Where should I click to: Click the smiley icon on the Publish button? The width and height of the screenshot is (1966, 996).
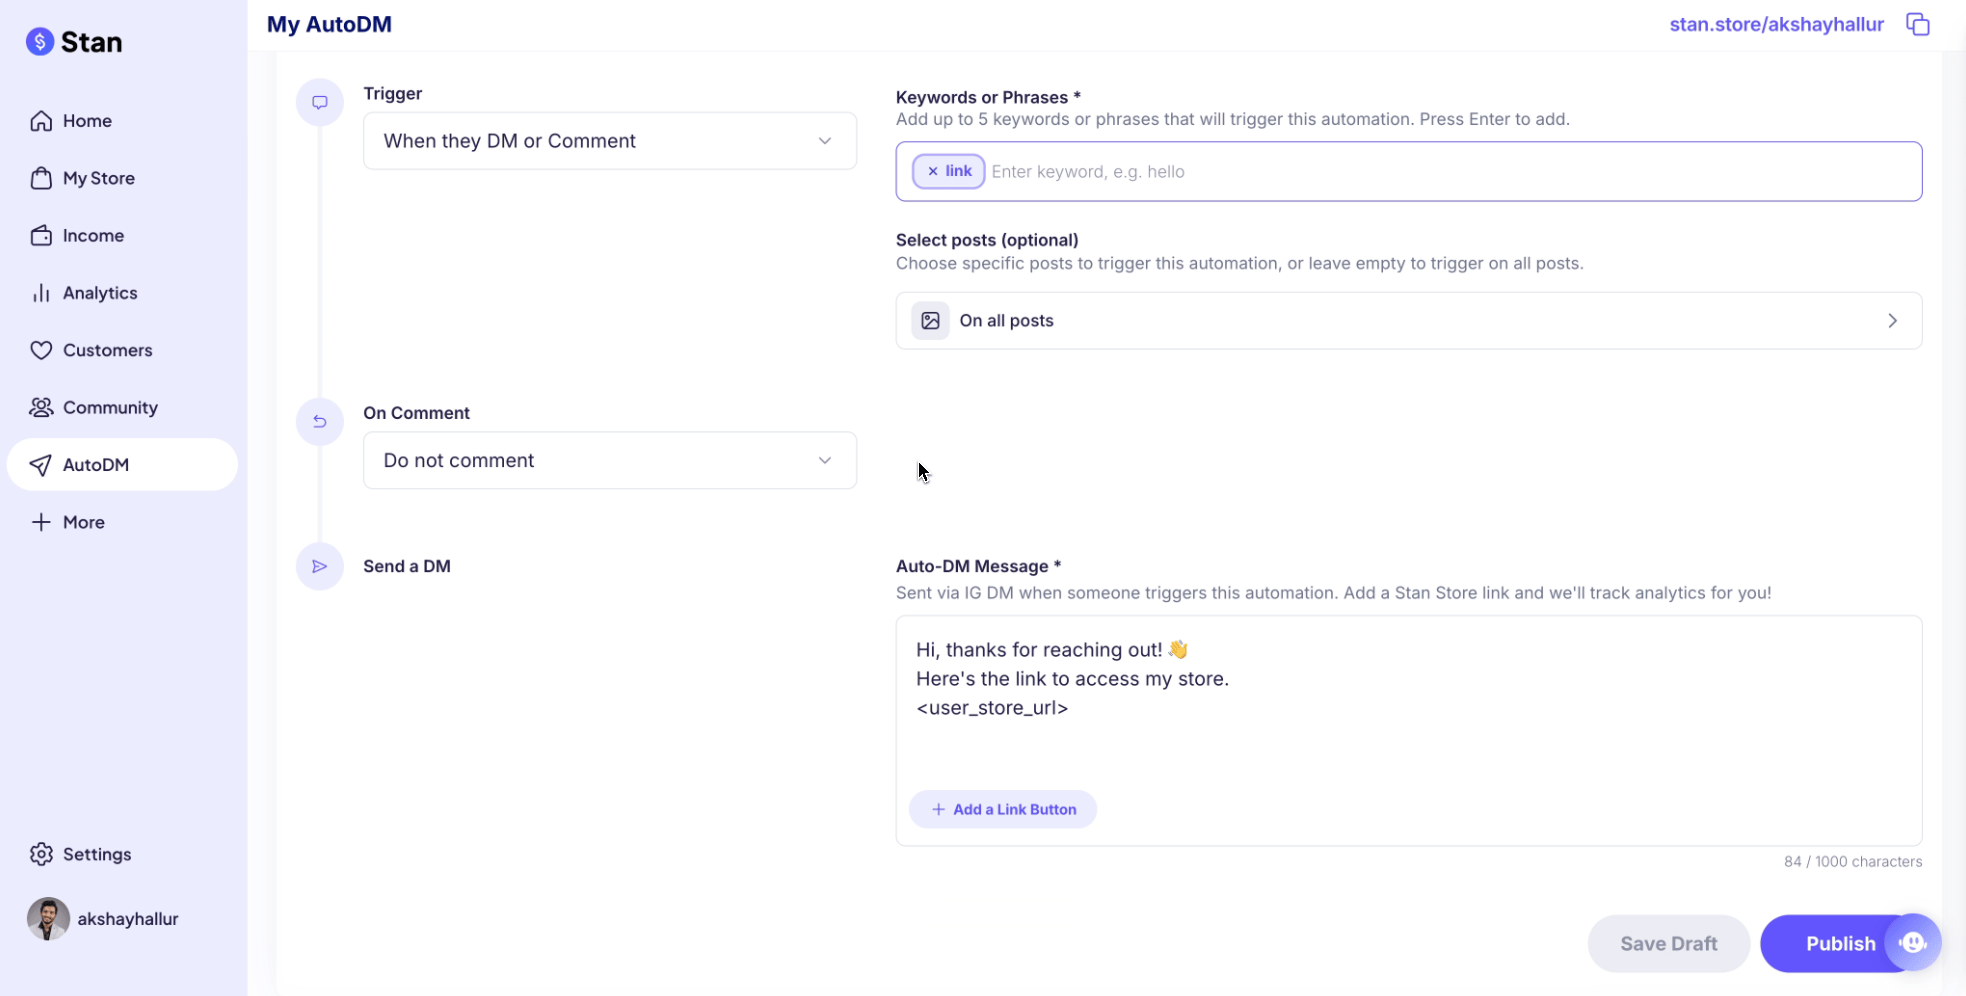pos(1913,943)
